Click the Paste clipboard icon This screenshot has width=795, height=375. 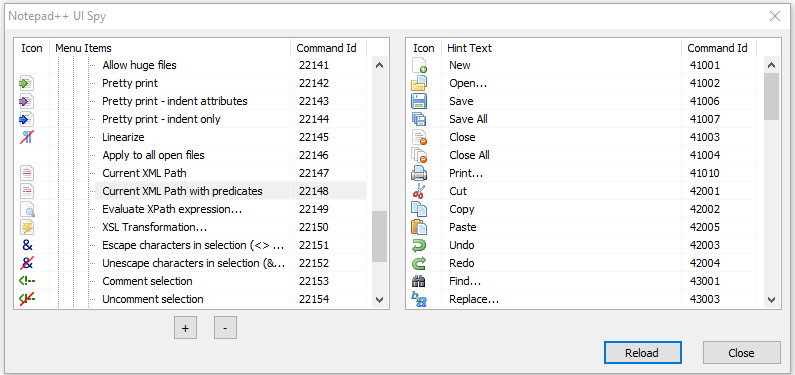(419, 227)
